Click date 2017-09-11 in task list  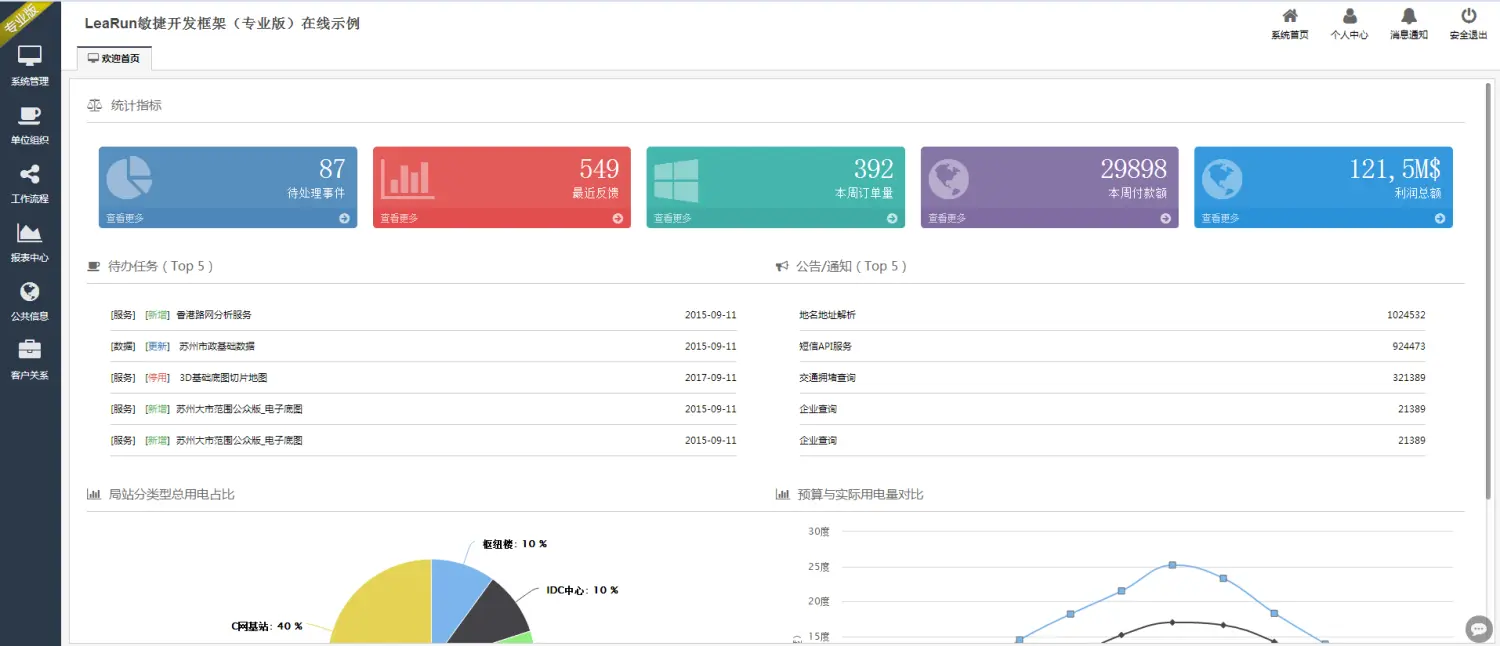click(710, 378)
